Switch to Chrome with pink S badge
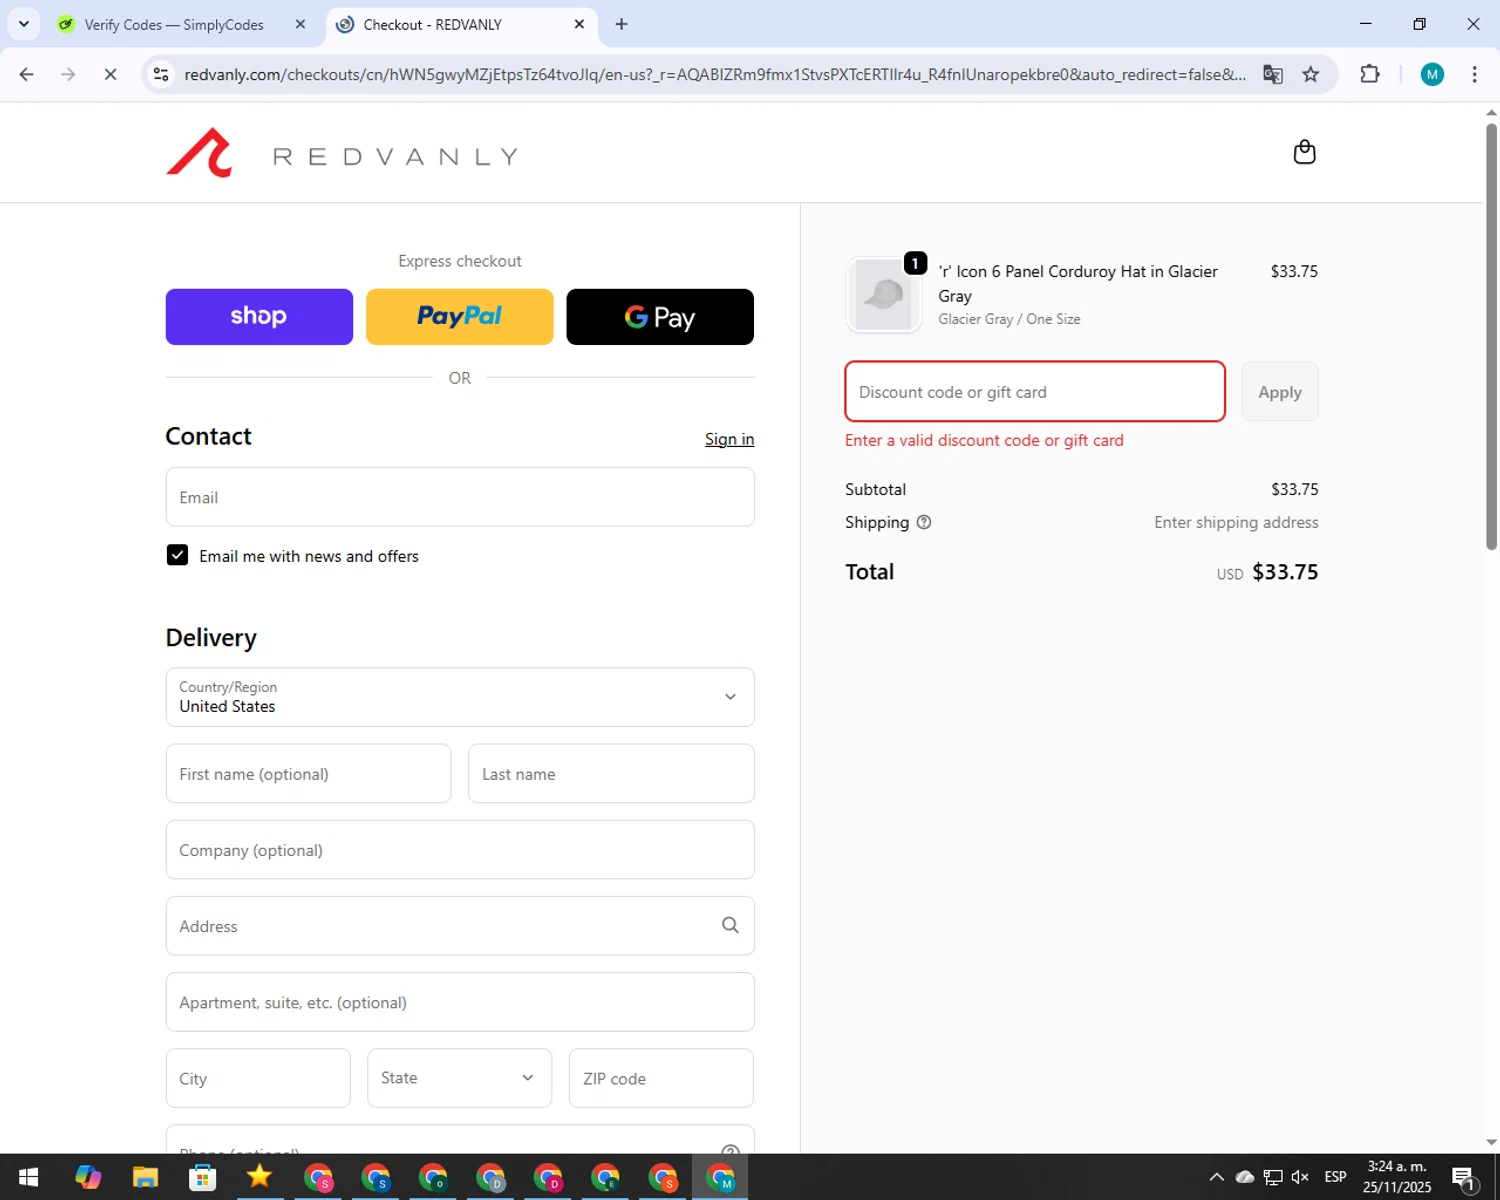 (318, 1178)
